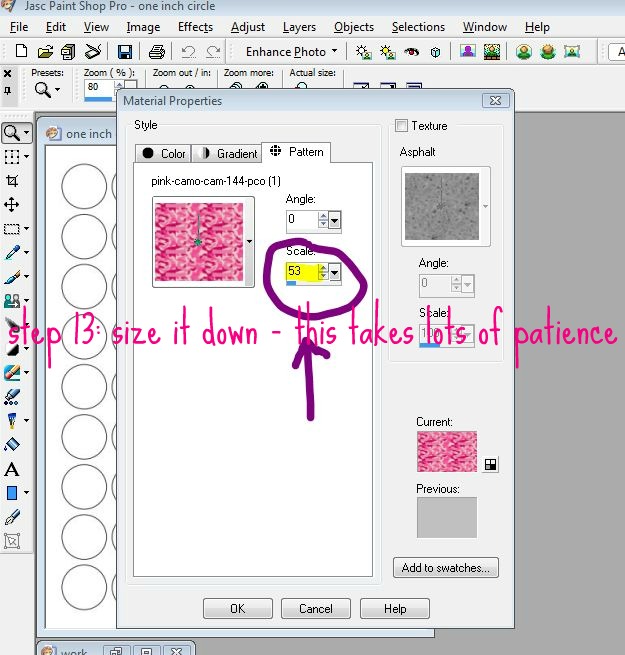The width and height of the screenshot is (625, 655).
Task: Select the Deform tool
Action: click(12, 541)
